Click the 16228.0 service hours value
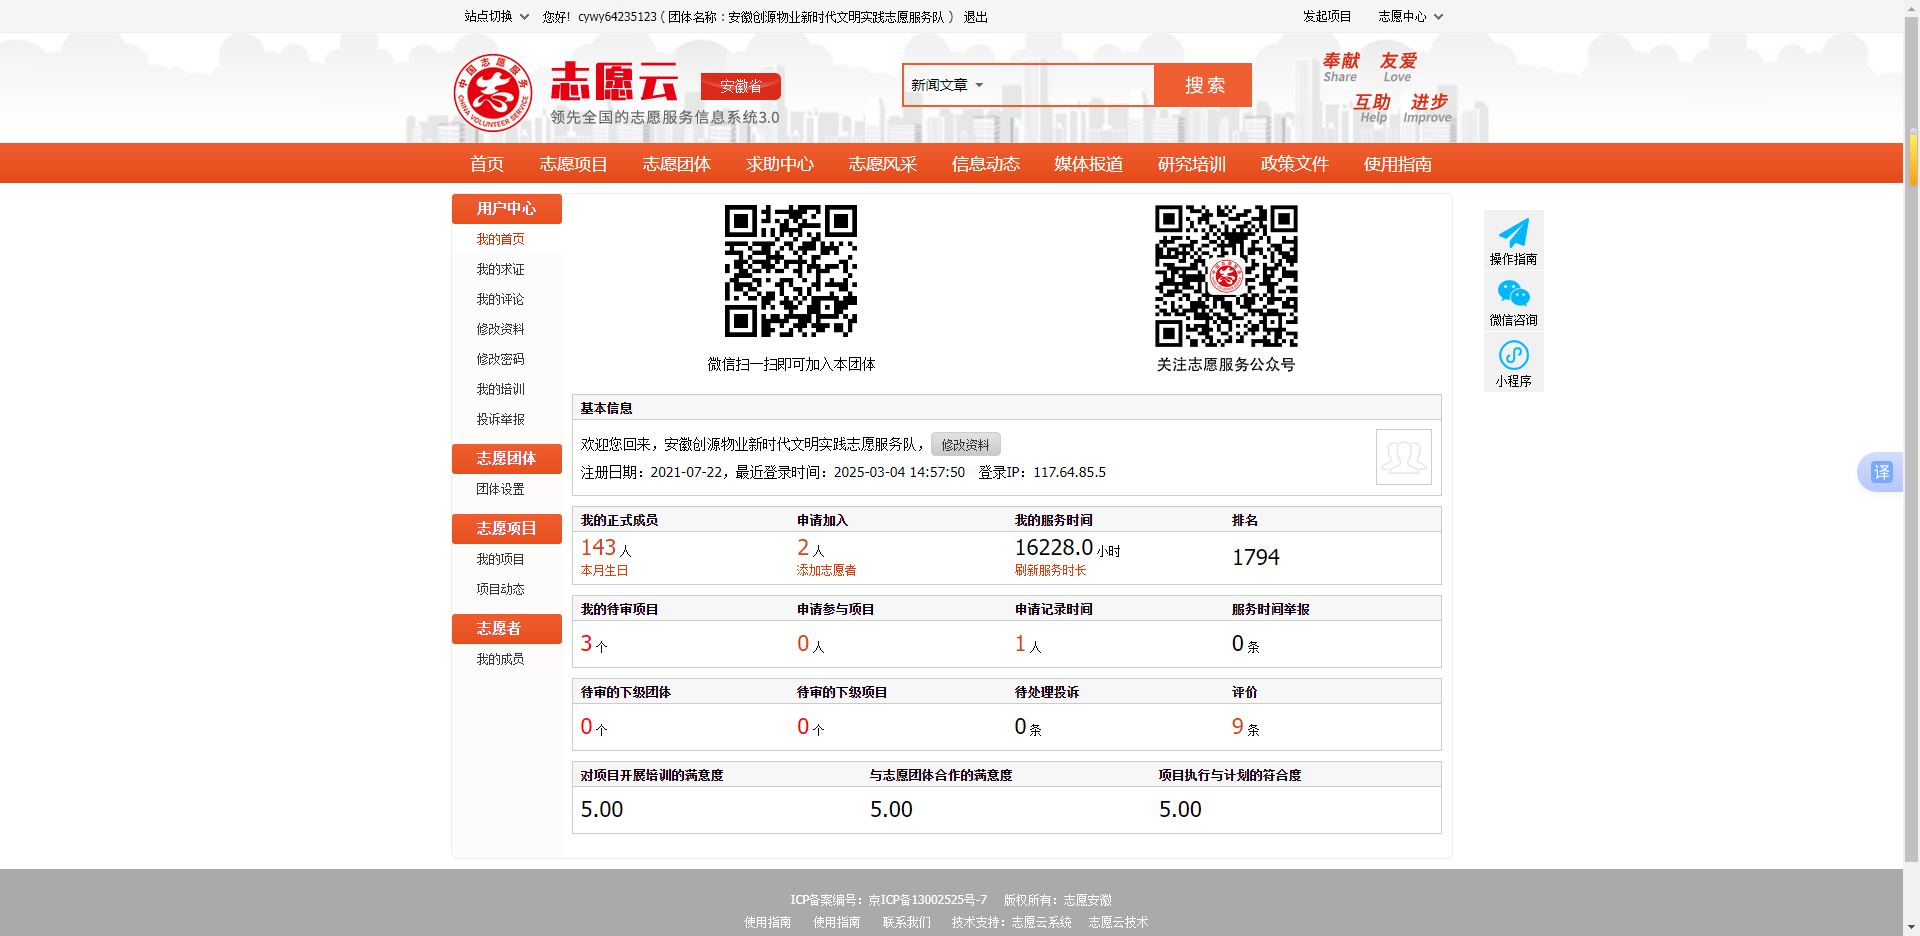The width and height of the screenshot is (1920, 936). 1054,547
